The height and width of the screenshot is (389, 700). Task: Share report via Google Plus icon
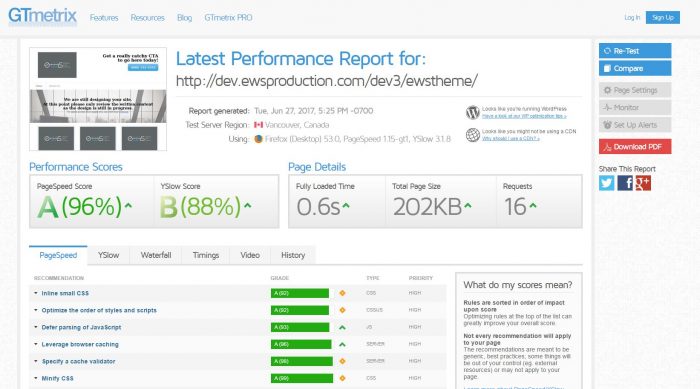click(643, 183)
